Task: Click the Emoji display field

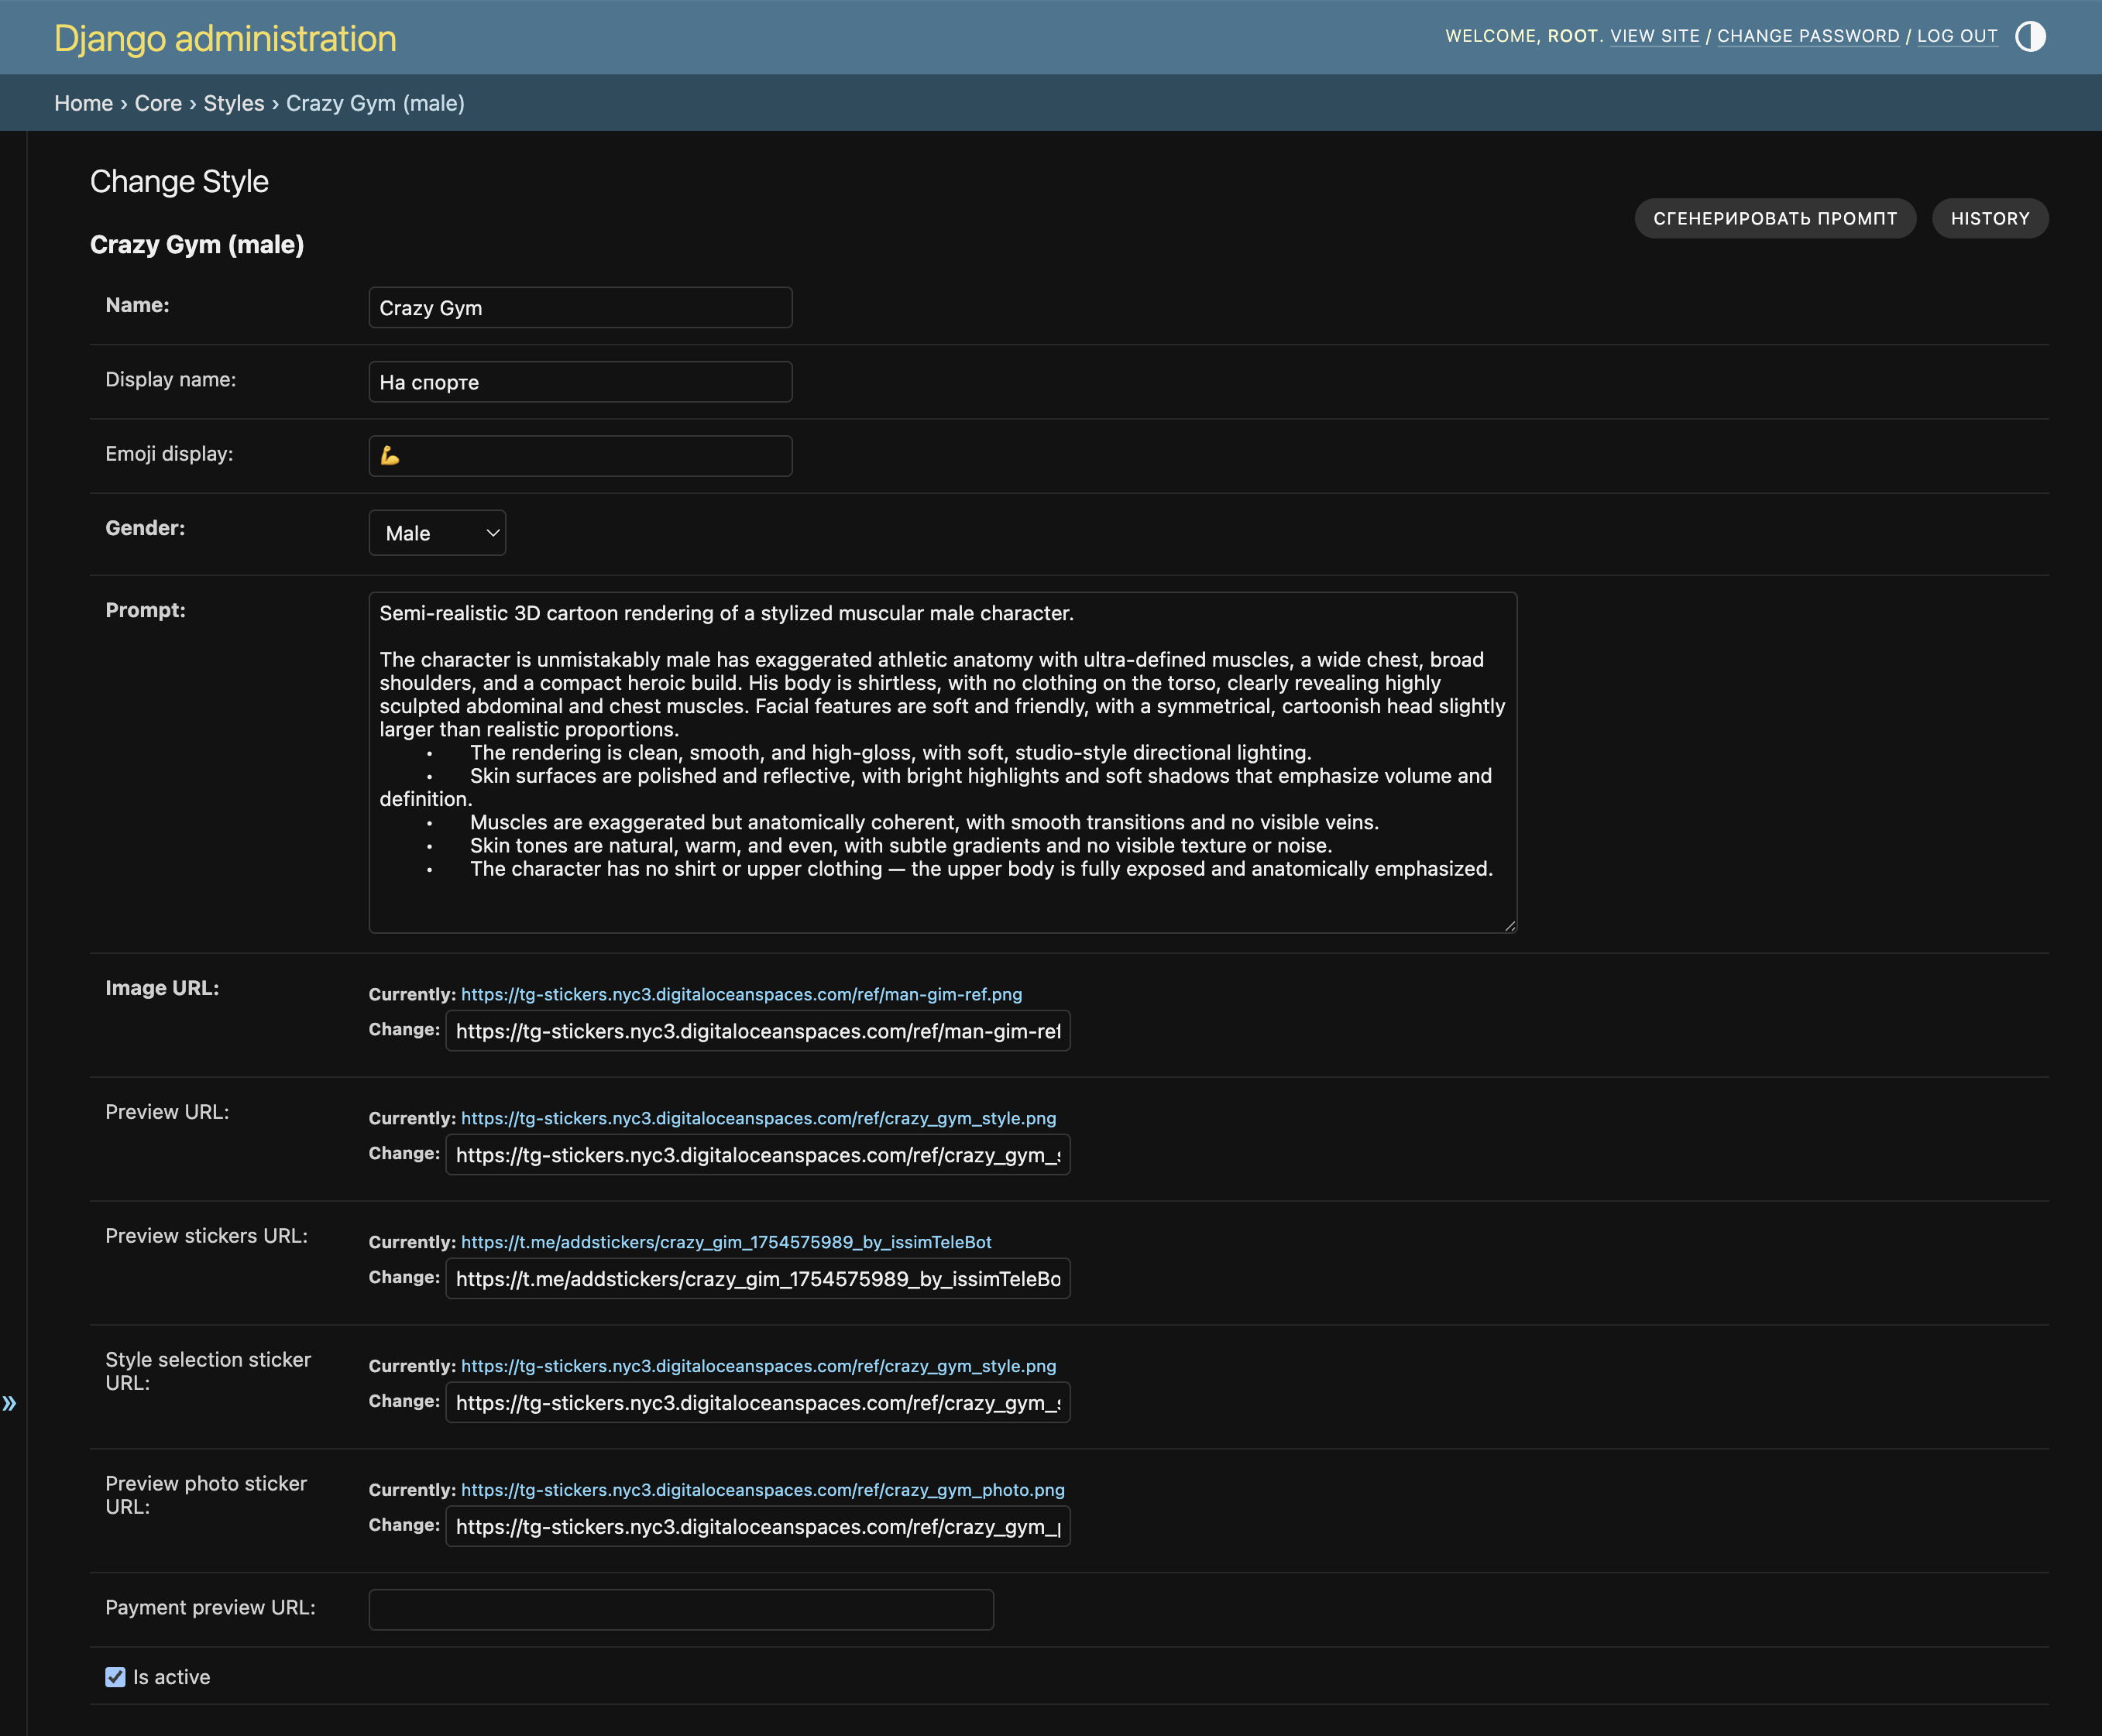Action: pyautogui.click(x=580, y=456)
